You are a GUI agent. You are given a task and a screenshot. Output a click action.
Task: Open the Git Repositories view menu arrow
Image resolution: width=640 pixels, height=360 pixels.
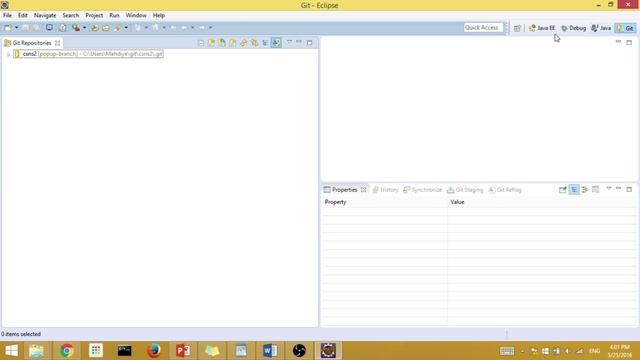[x=289, y=42]
